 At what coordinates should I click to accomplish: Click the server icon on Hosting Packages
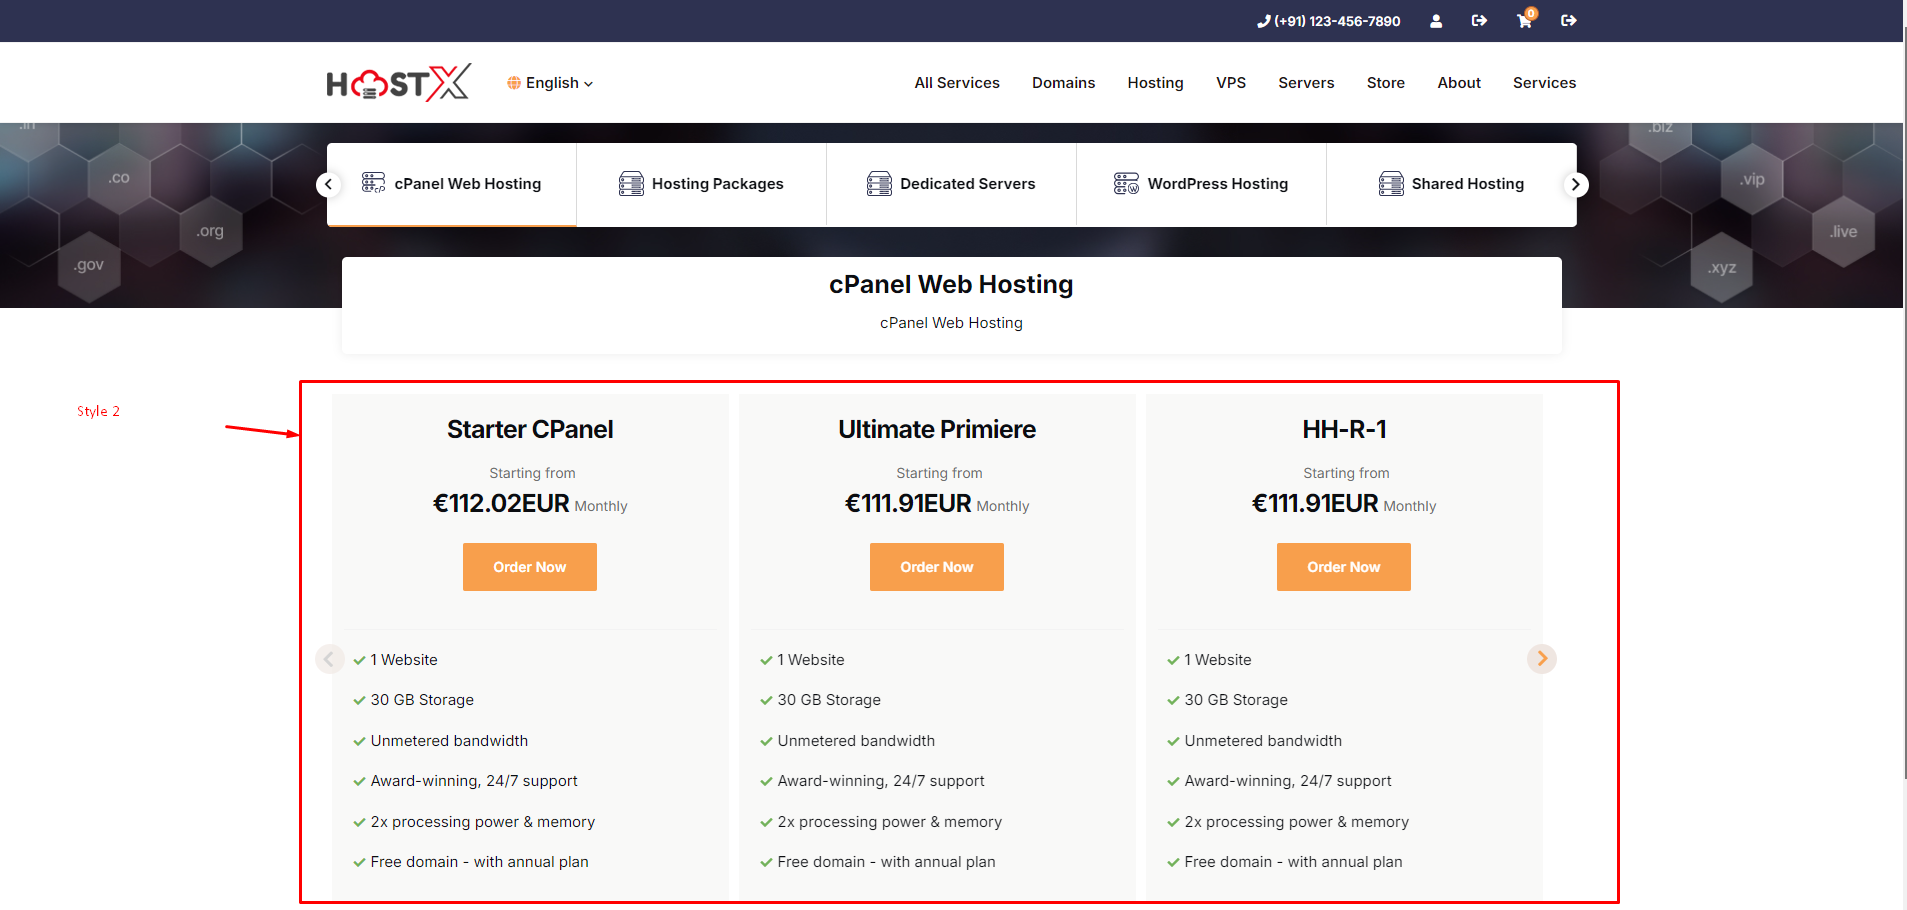(631, 184)
